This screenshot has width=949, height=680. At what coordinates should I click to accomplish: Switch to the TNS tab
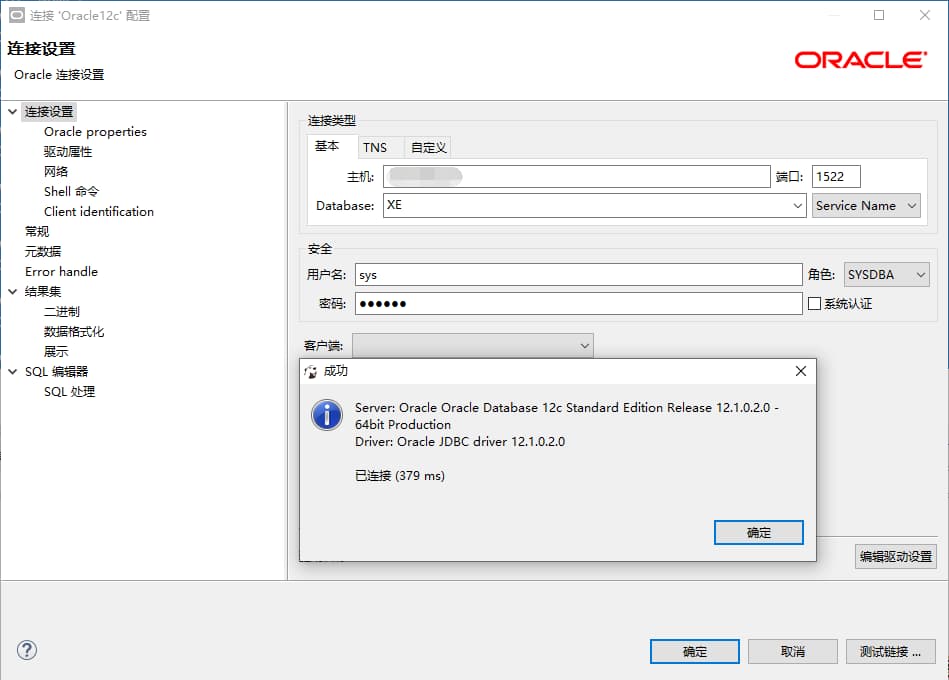pyautogui.click(x=375, y=148)
